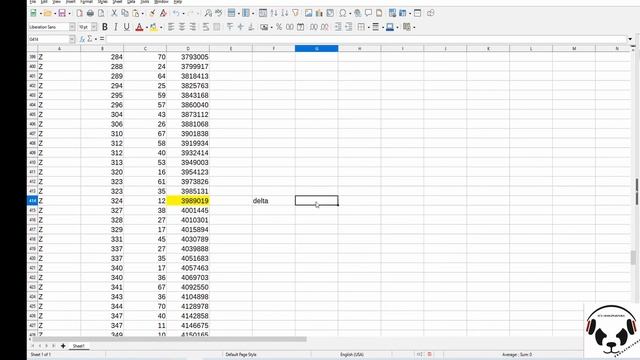Expand the Undo history arrow
Viewport: 640px width, 360px height.
coord(183,14)
